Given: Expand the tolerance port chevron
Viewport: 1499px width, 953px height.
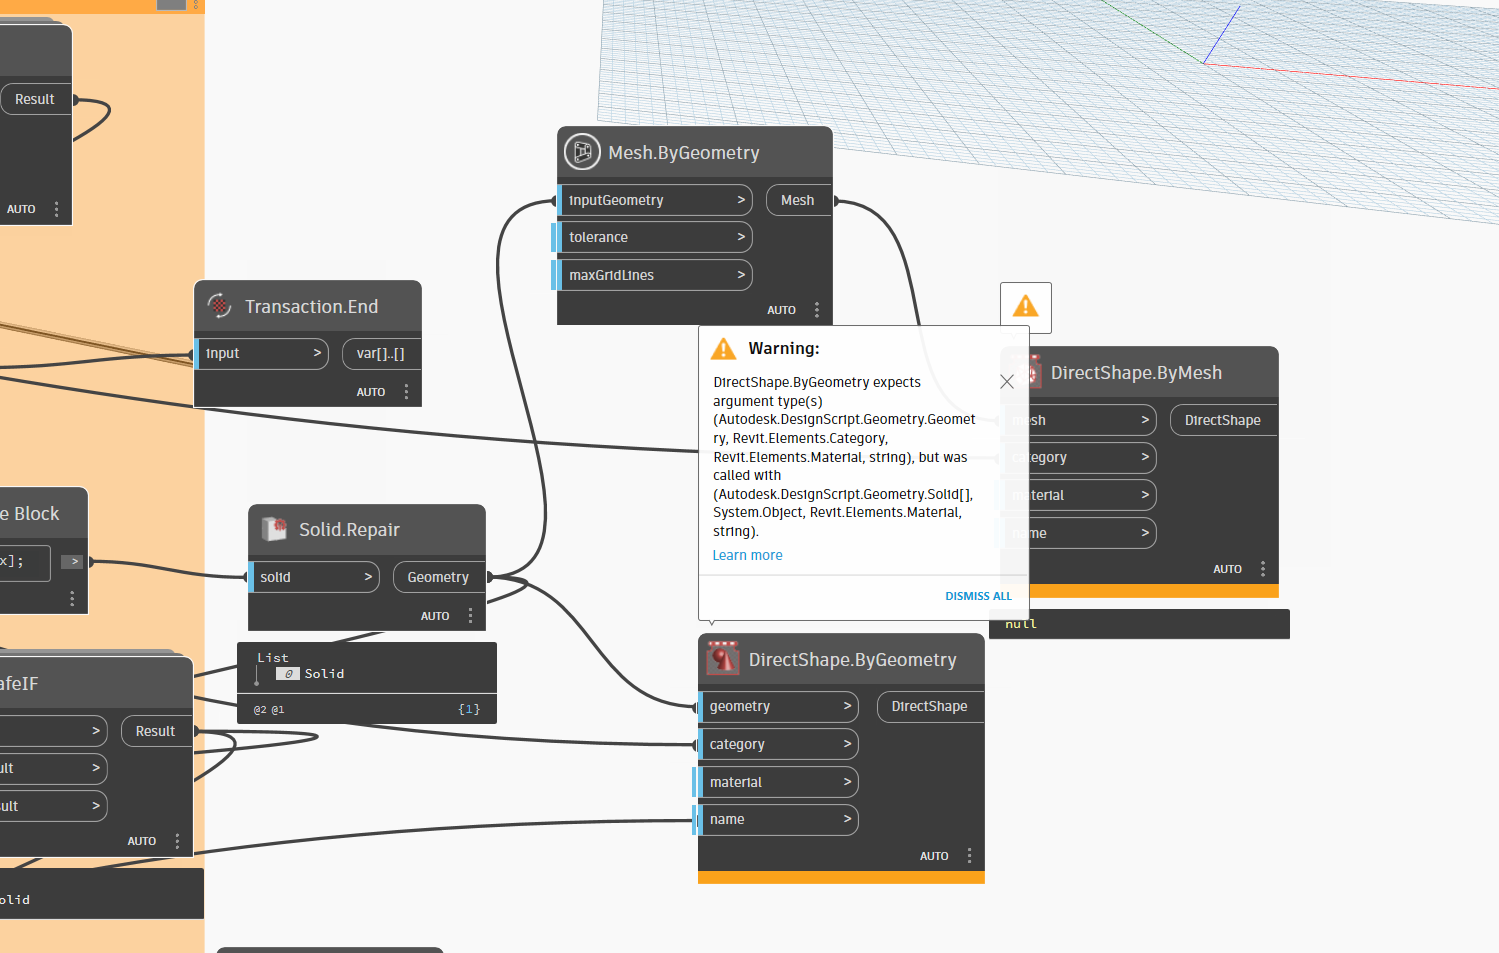Looking at the screenshot, I should (741, 237).
